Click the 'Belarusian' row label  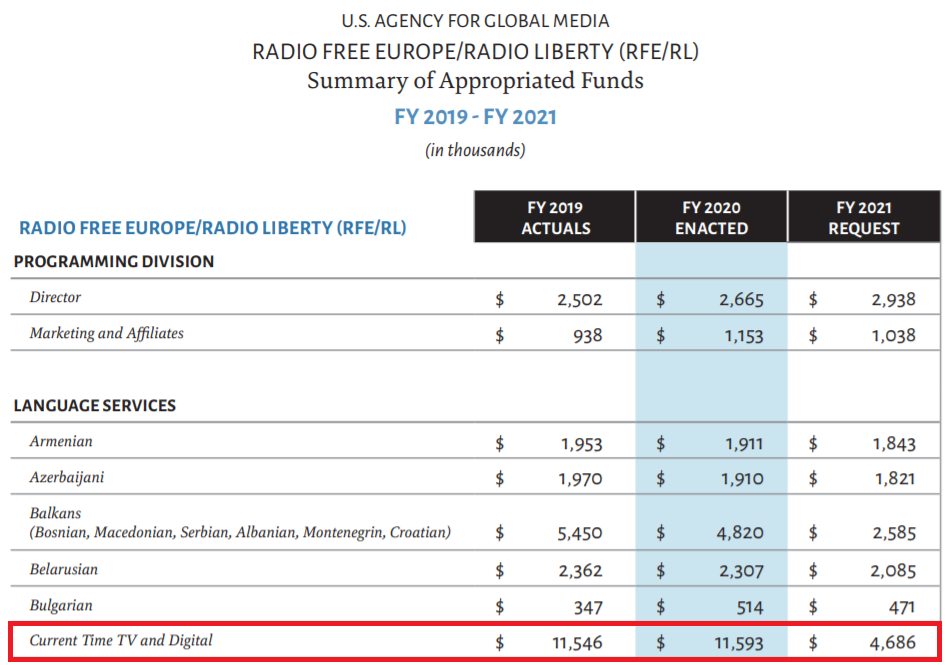click(64, 569)
